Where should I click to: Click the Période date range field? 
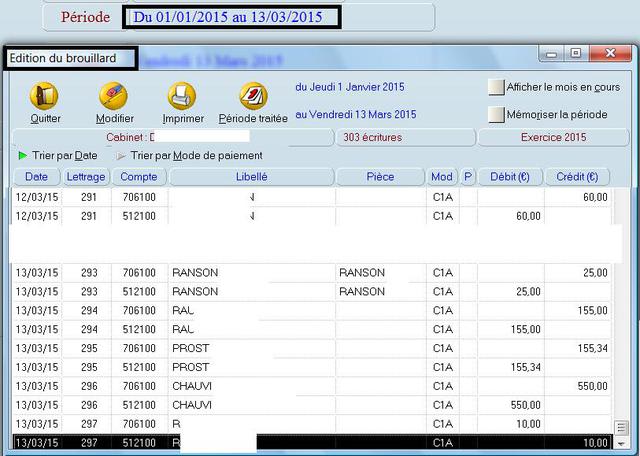[231, 17]
